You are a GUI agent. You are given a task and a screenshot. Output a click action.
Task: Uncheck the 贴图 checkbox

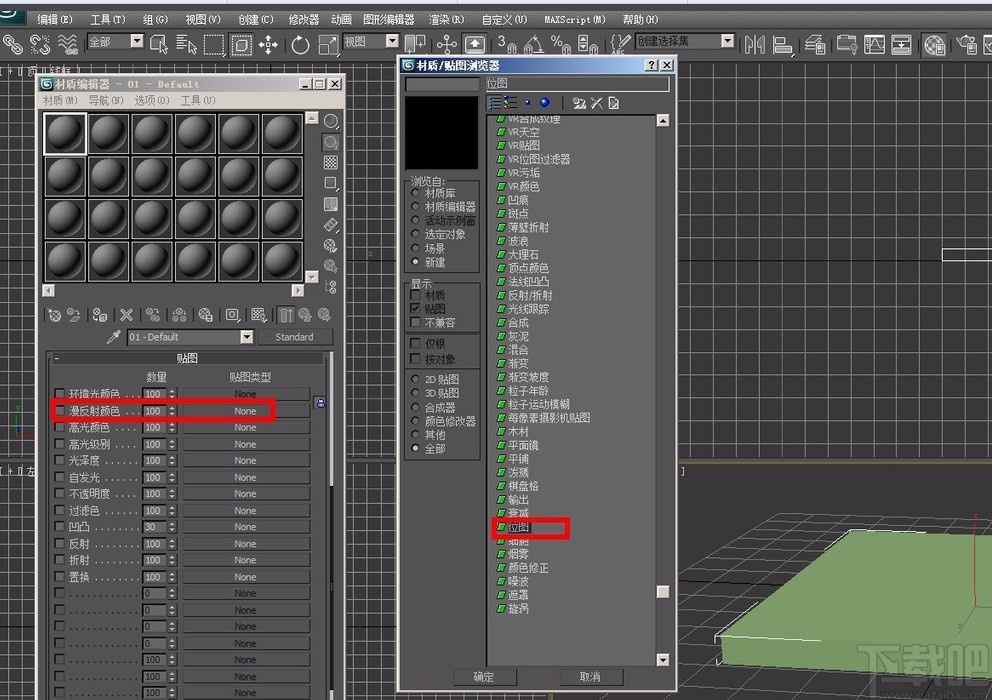click(x=417, y=307)
